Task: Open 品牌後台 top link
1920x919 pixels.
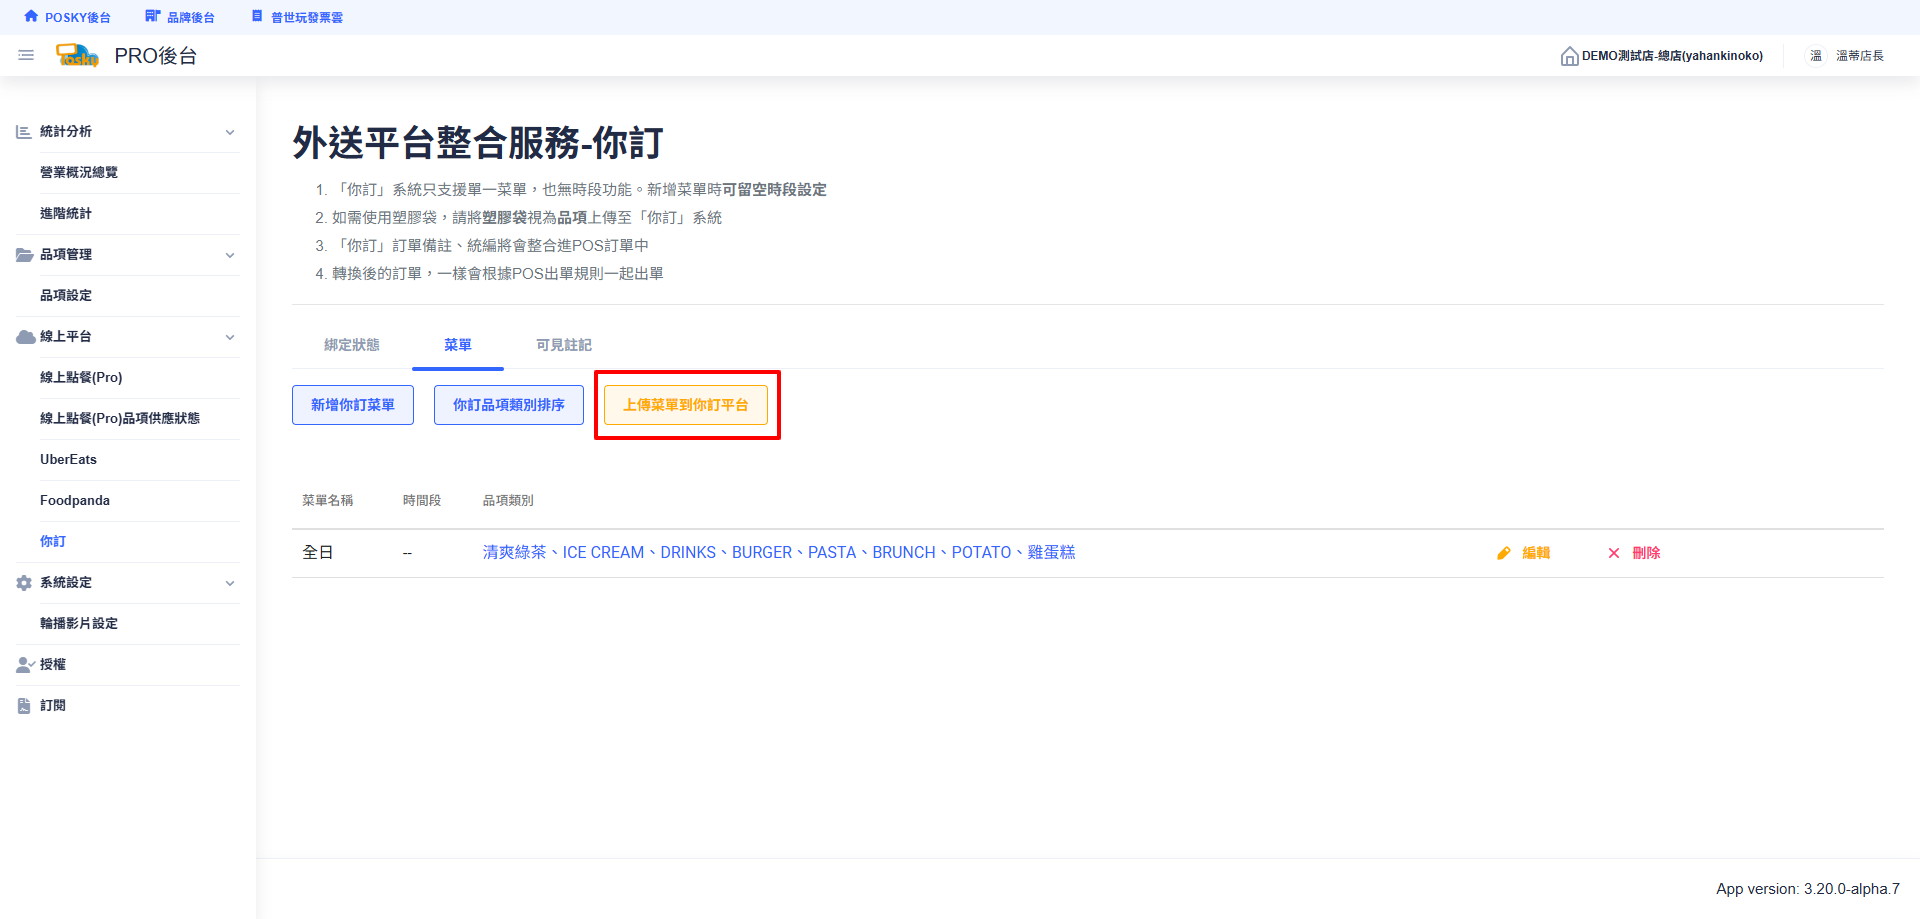Action: click(180, 17)
